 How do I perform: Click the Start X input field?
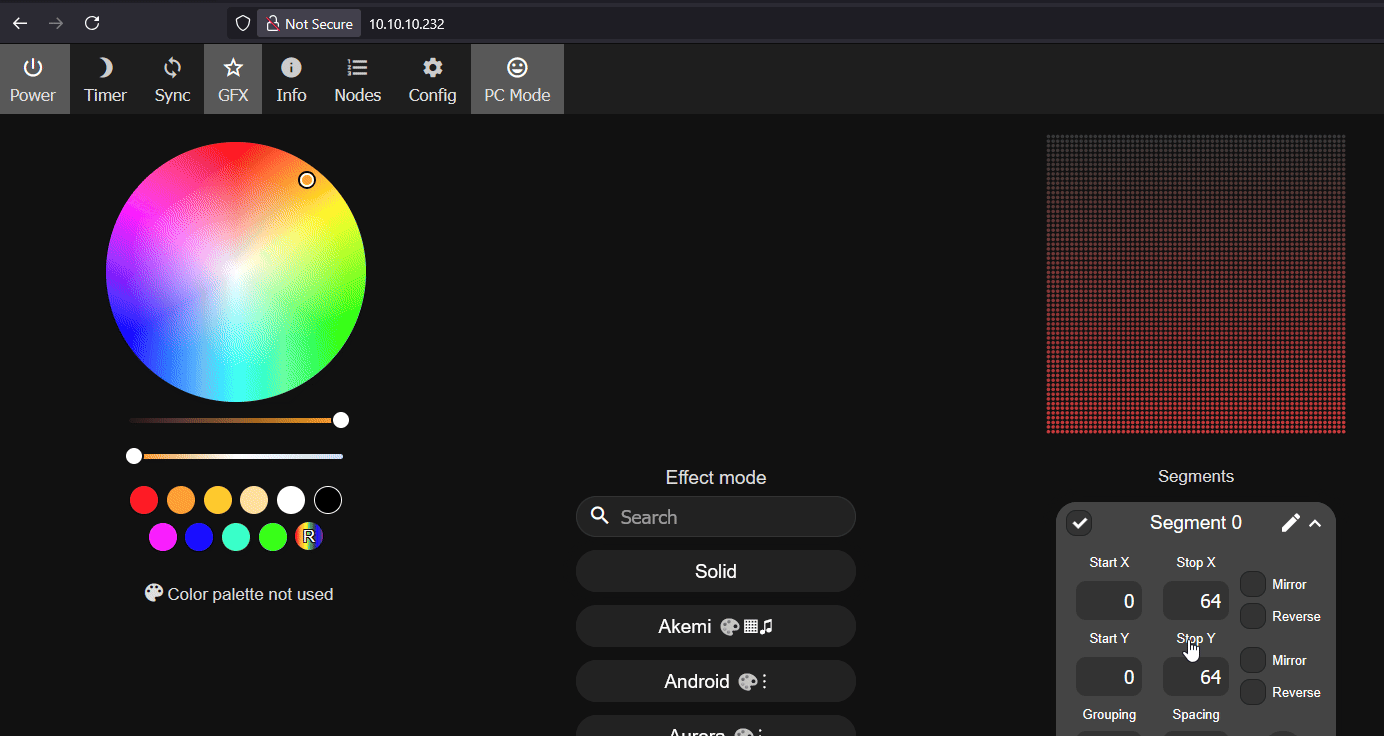tap(1109, 601)
